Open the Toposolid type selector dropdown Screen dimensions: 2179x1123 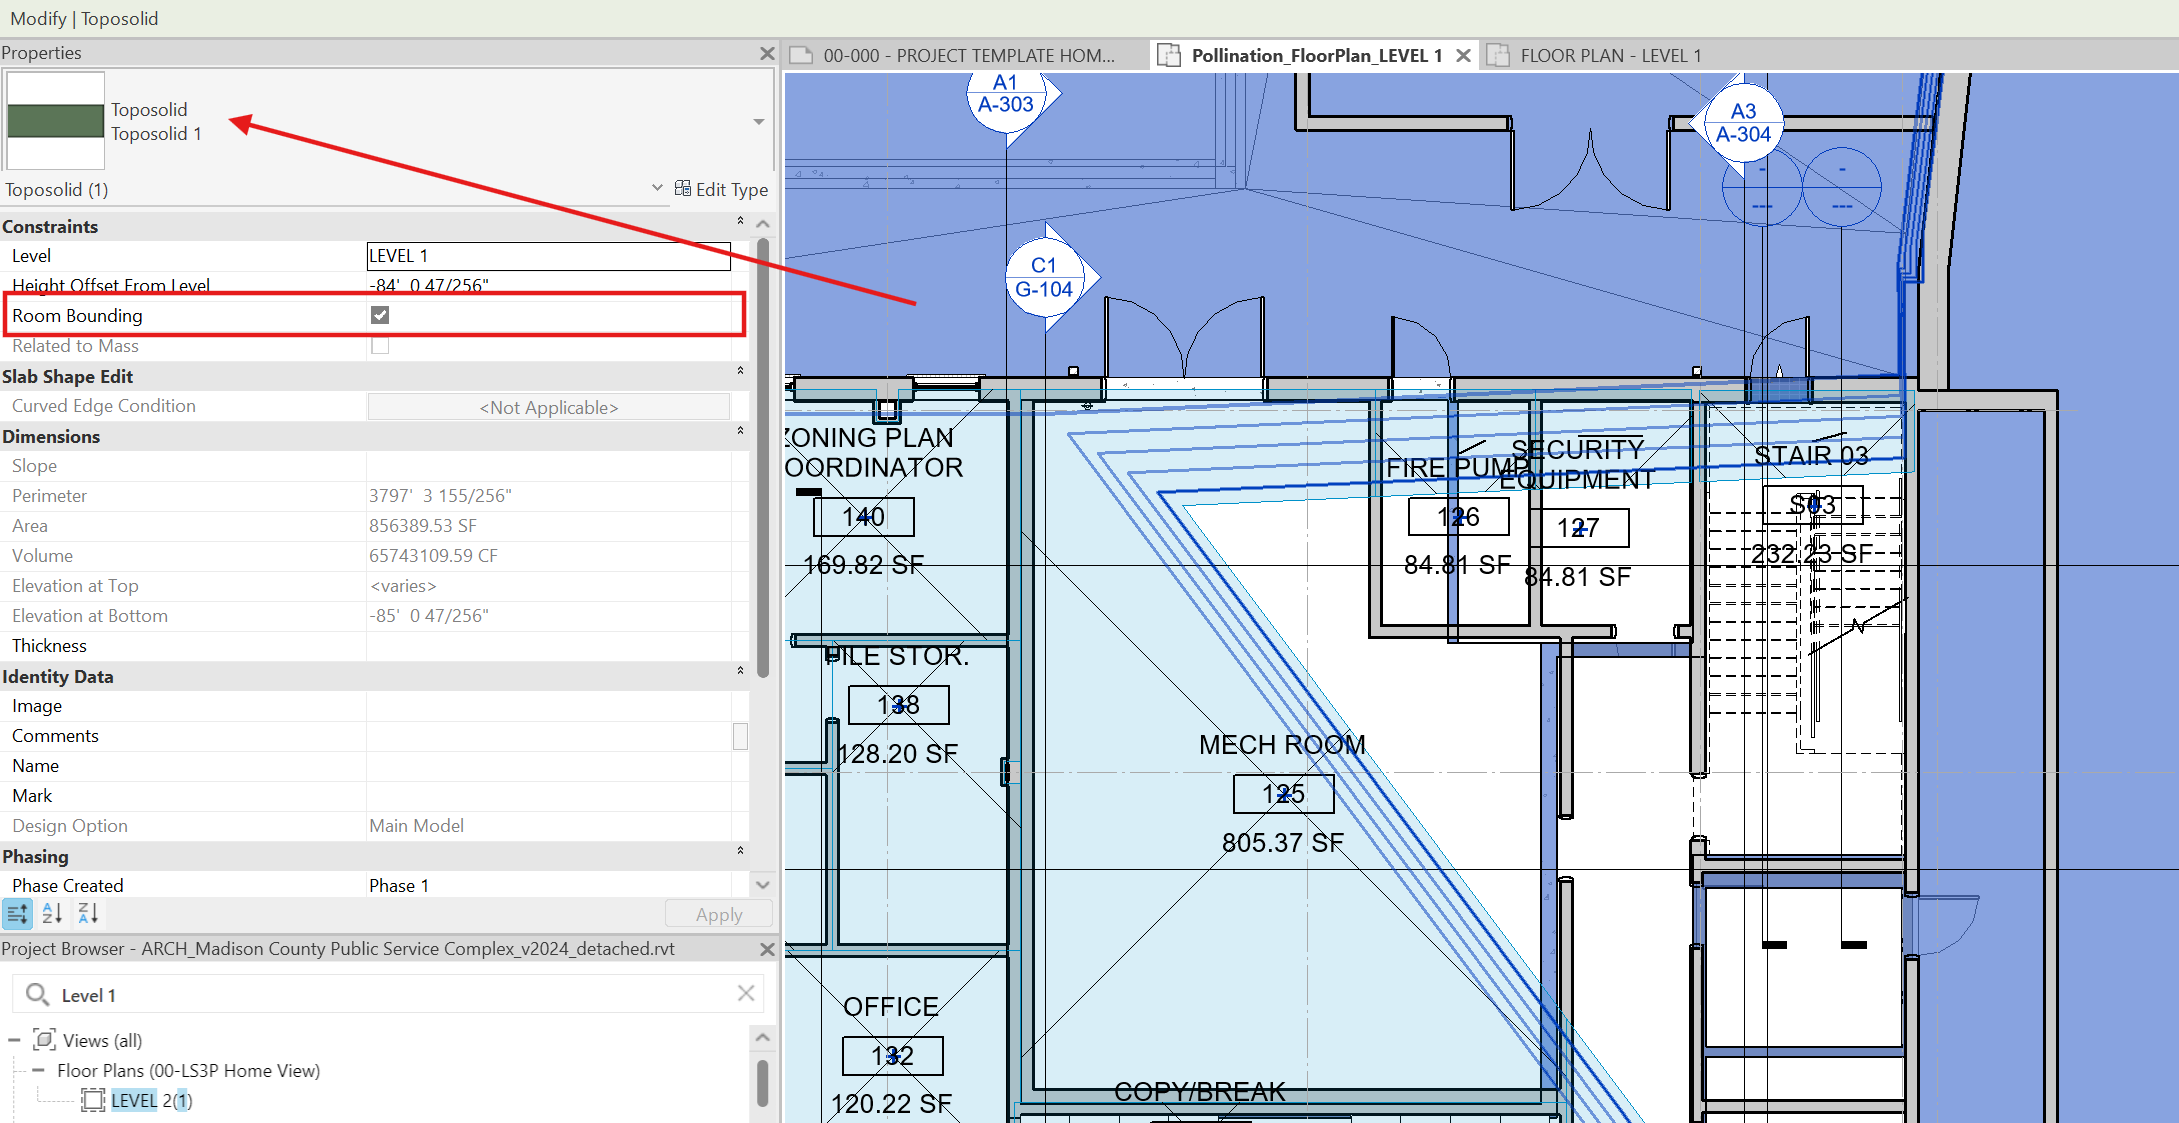coord(759,122)
